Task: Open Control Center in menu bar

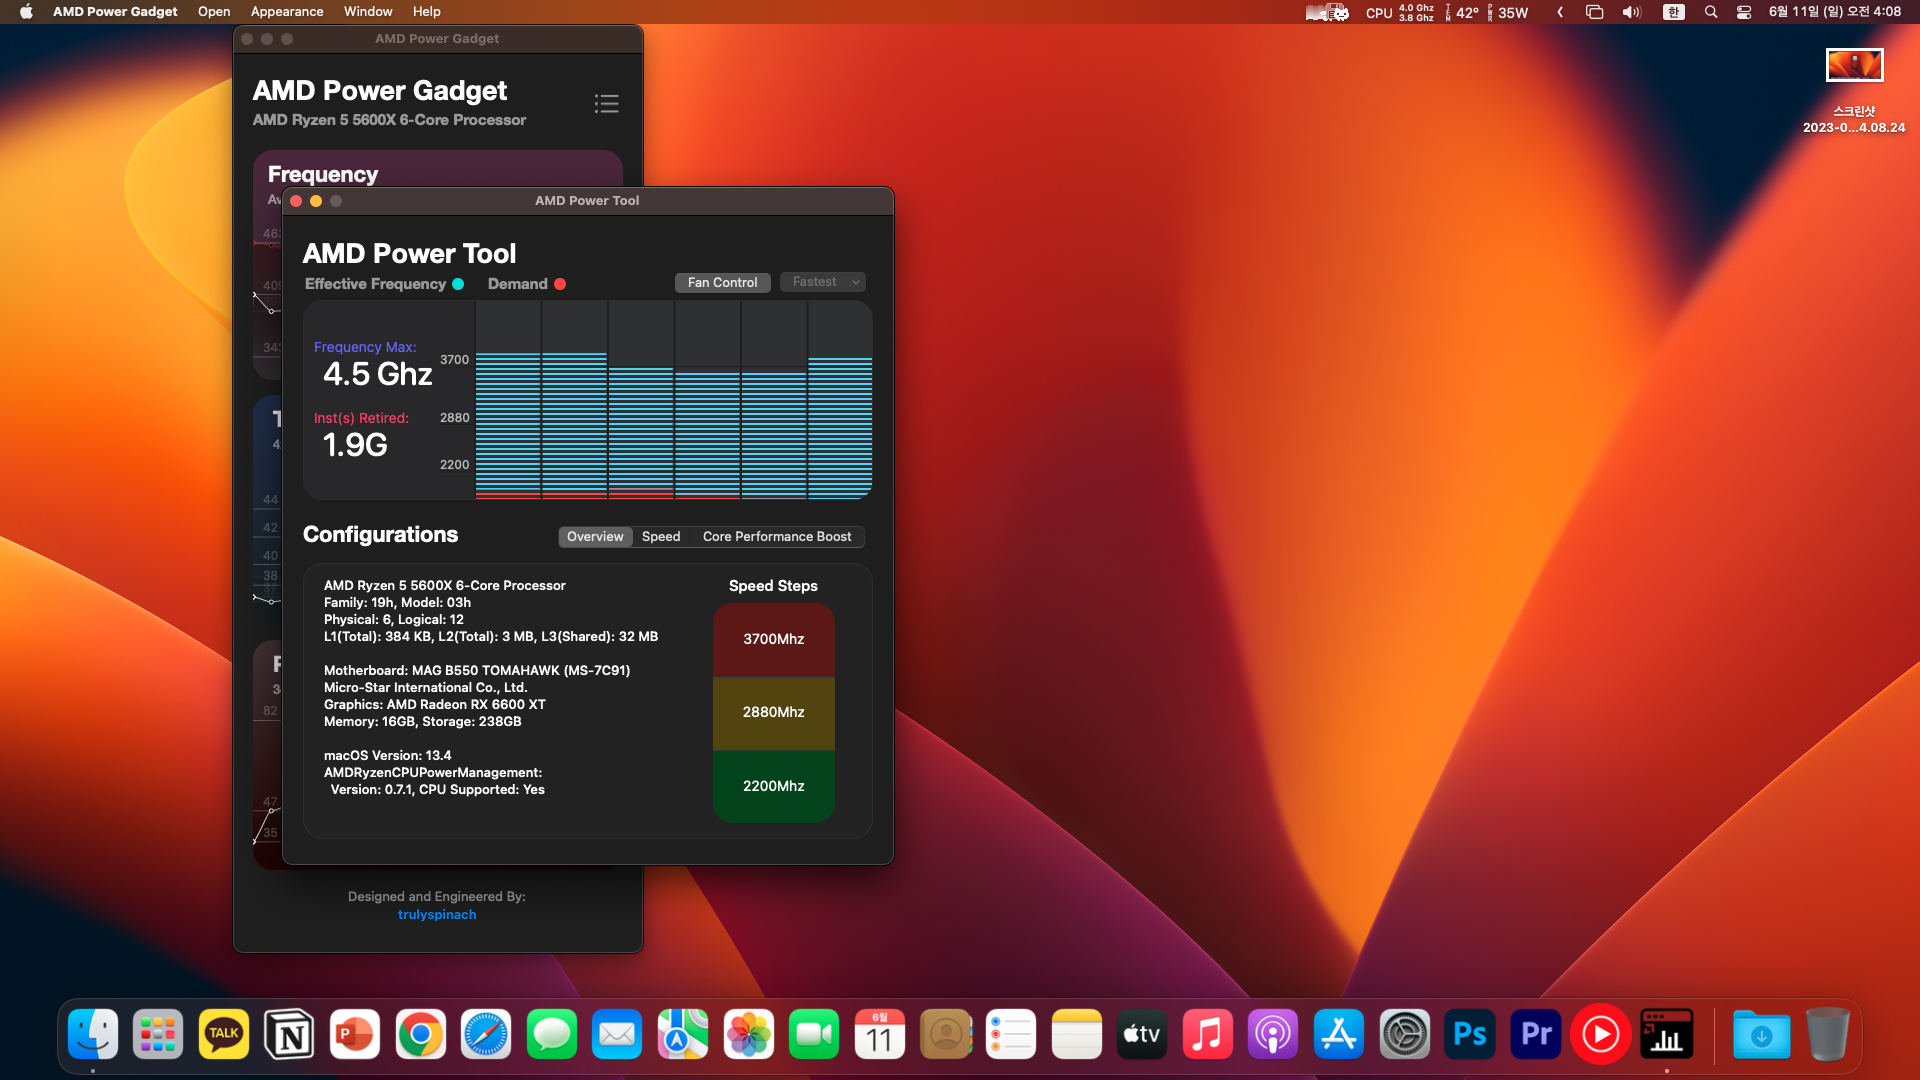Action: point(1744,12)
